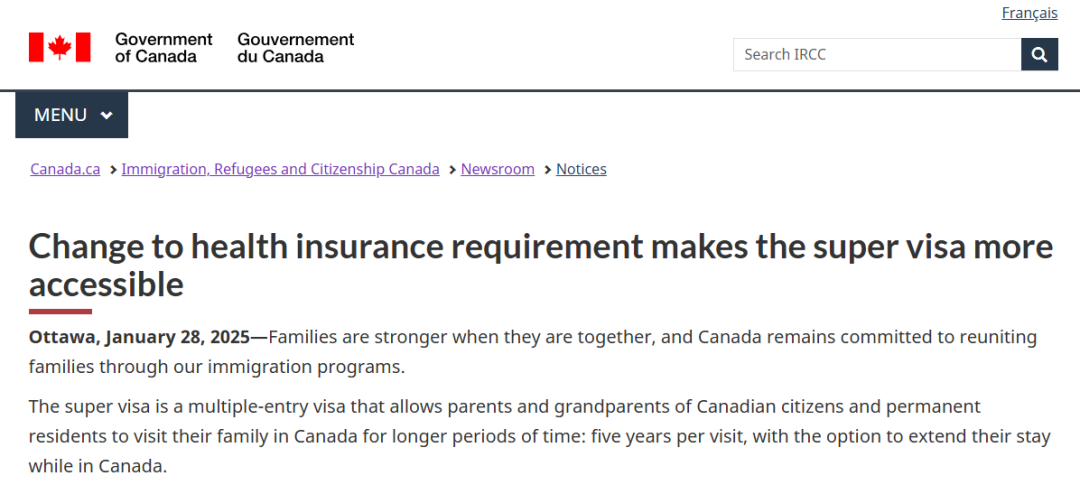
Task: Switch language via Français link
Action: pyautogui.click(x=1030, y=12)
